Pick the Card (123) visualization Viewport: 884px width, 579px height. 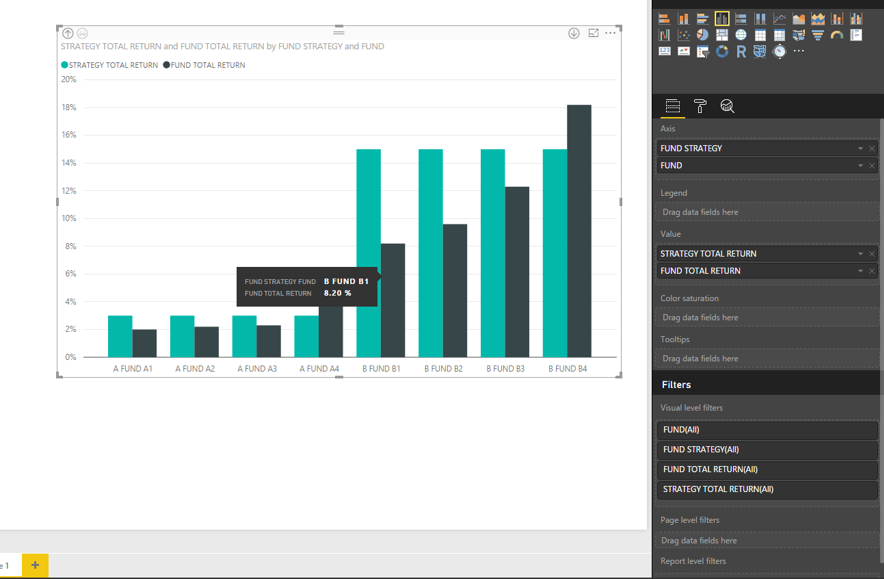[x=664, y=51]
